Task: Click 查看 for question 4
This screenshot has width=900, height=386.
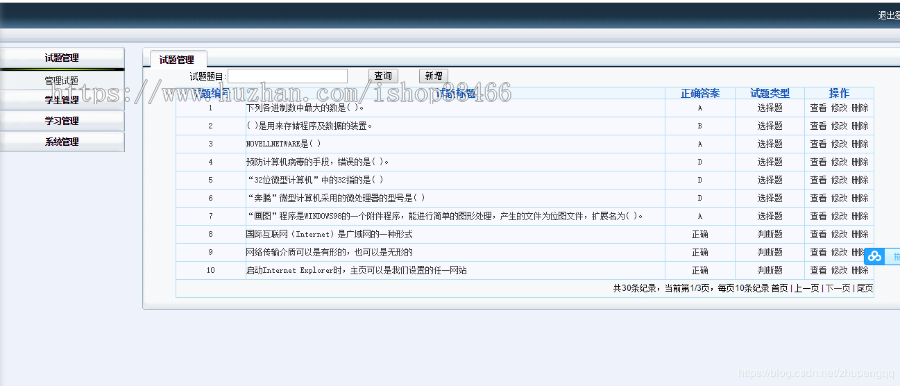Action: 818,162
